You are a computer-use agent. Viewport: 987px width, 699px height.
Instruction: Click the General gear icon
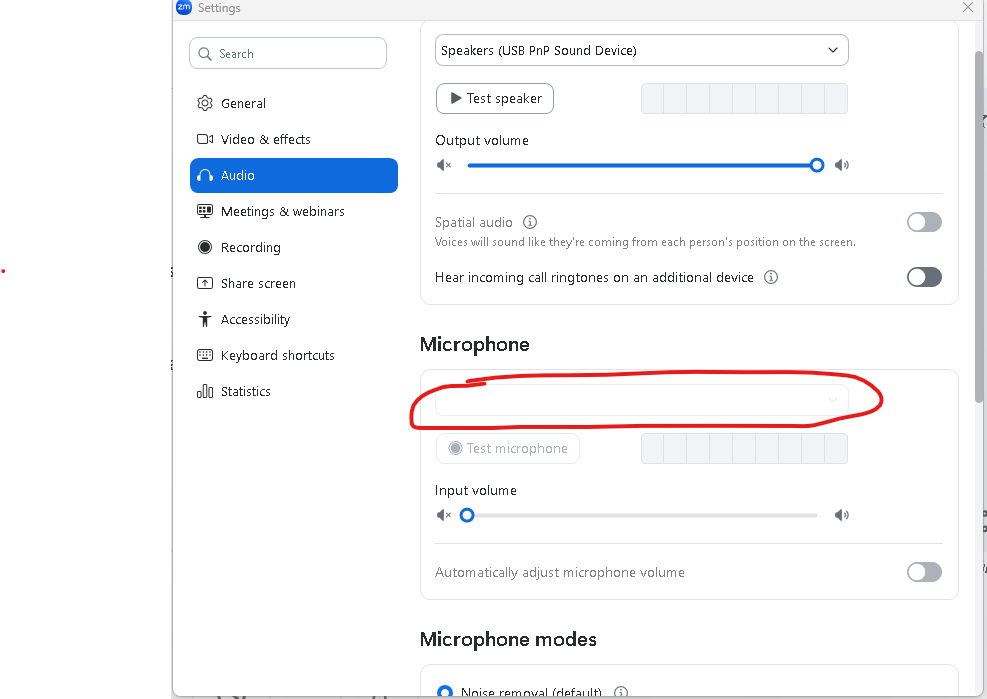click(x=205, y=103)
